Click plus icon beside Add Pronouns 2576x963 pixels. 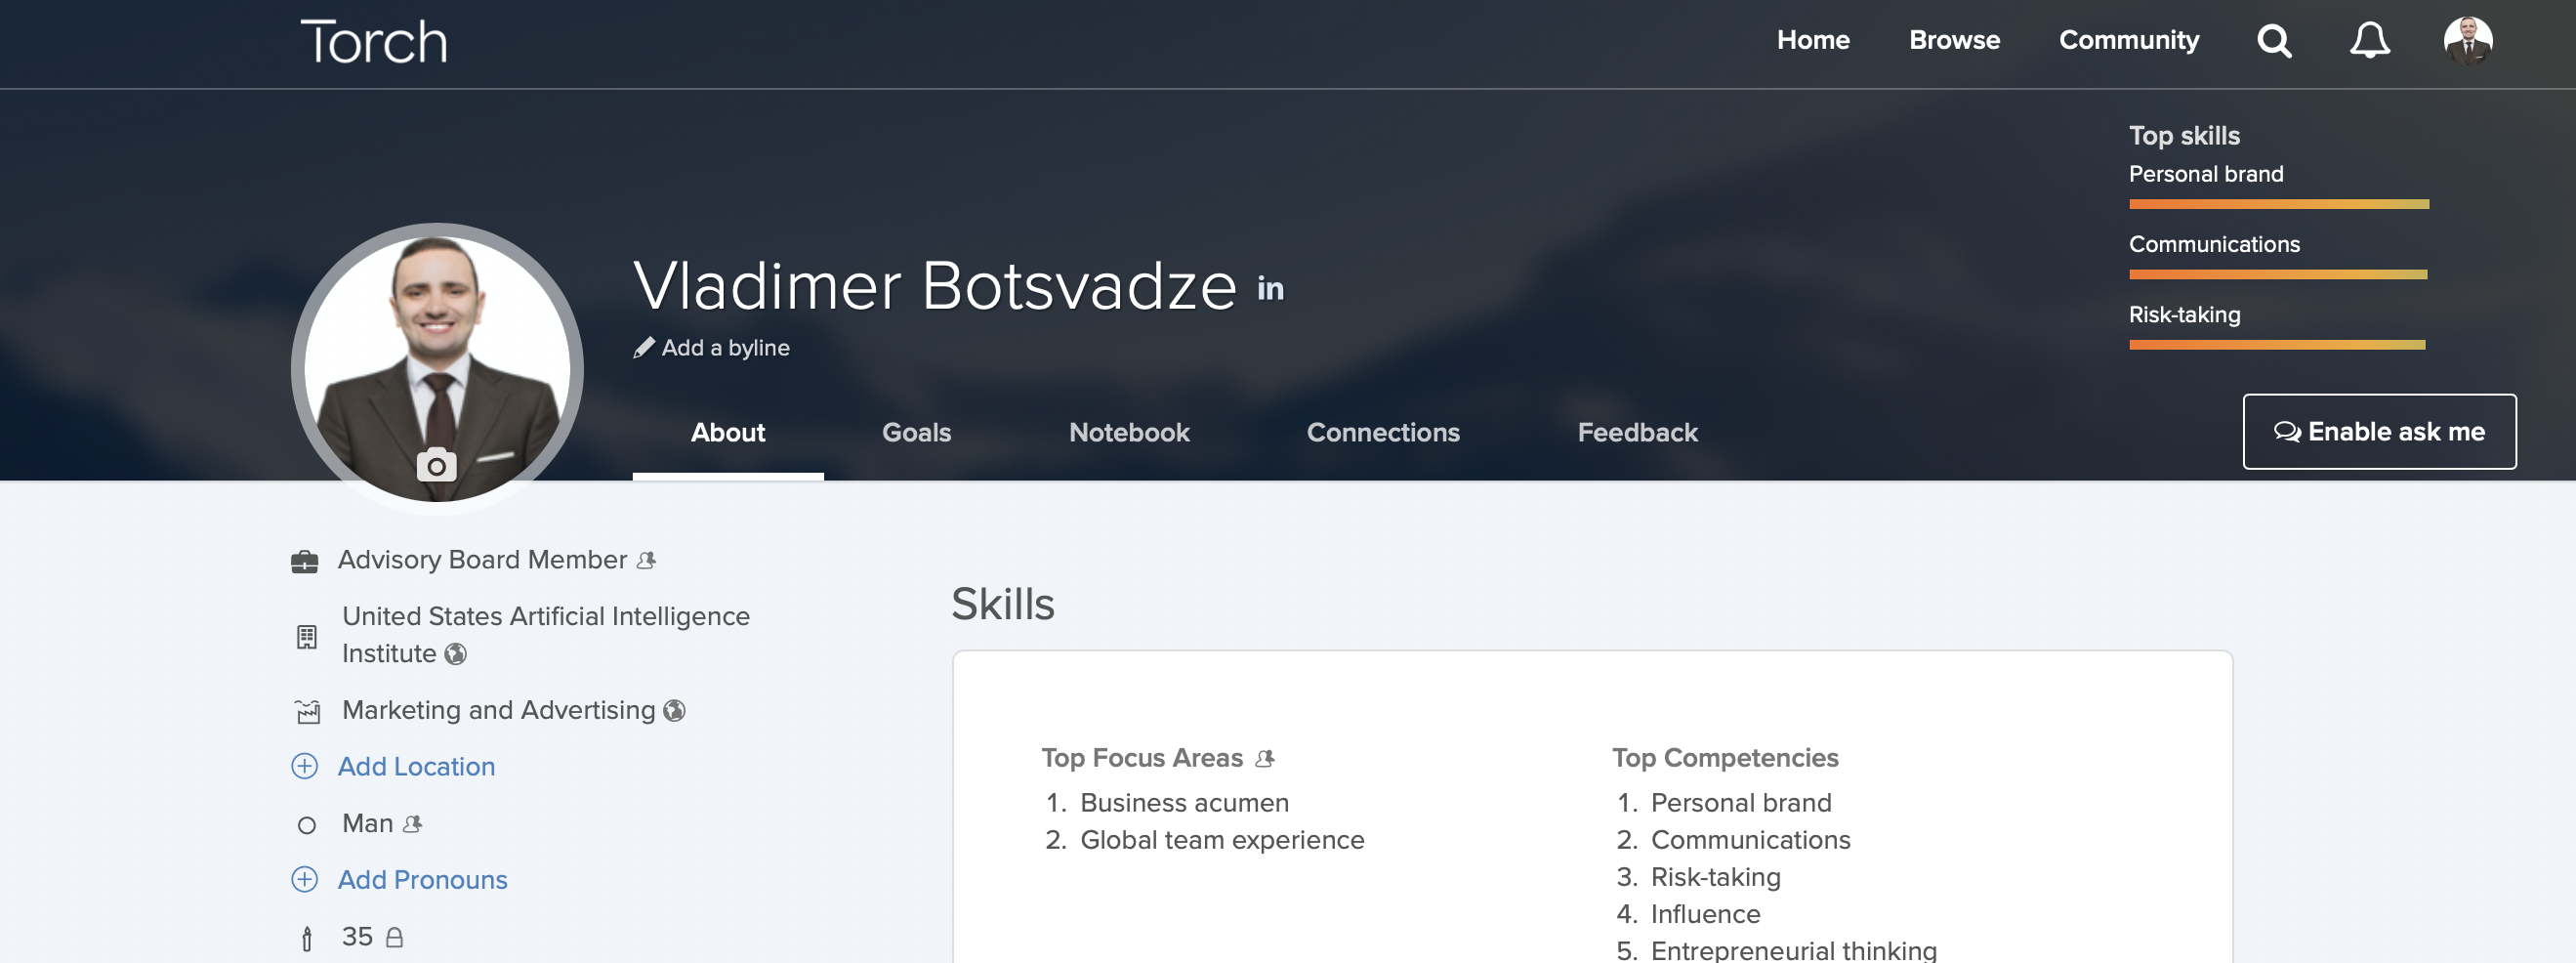(x=304, y=879)
